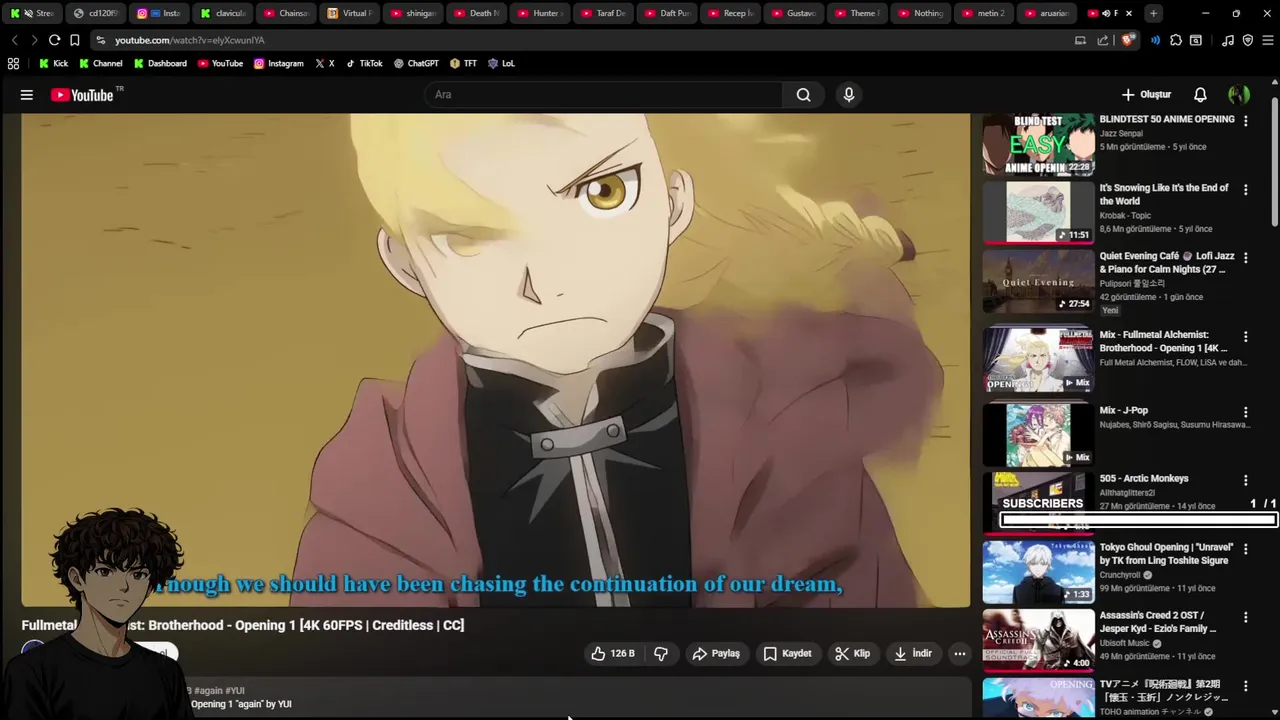The height and width of the screenshot is (720, 1280).
Task: Go to the YouTube home logo
Action: point(83,95)
